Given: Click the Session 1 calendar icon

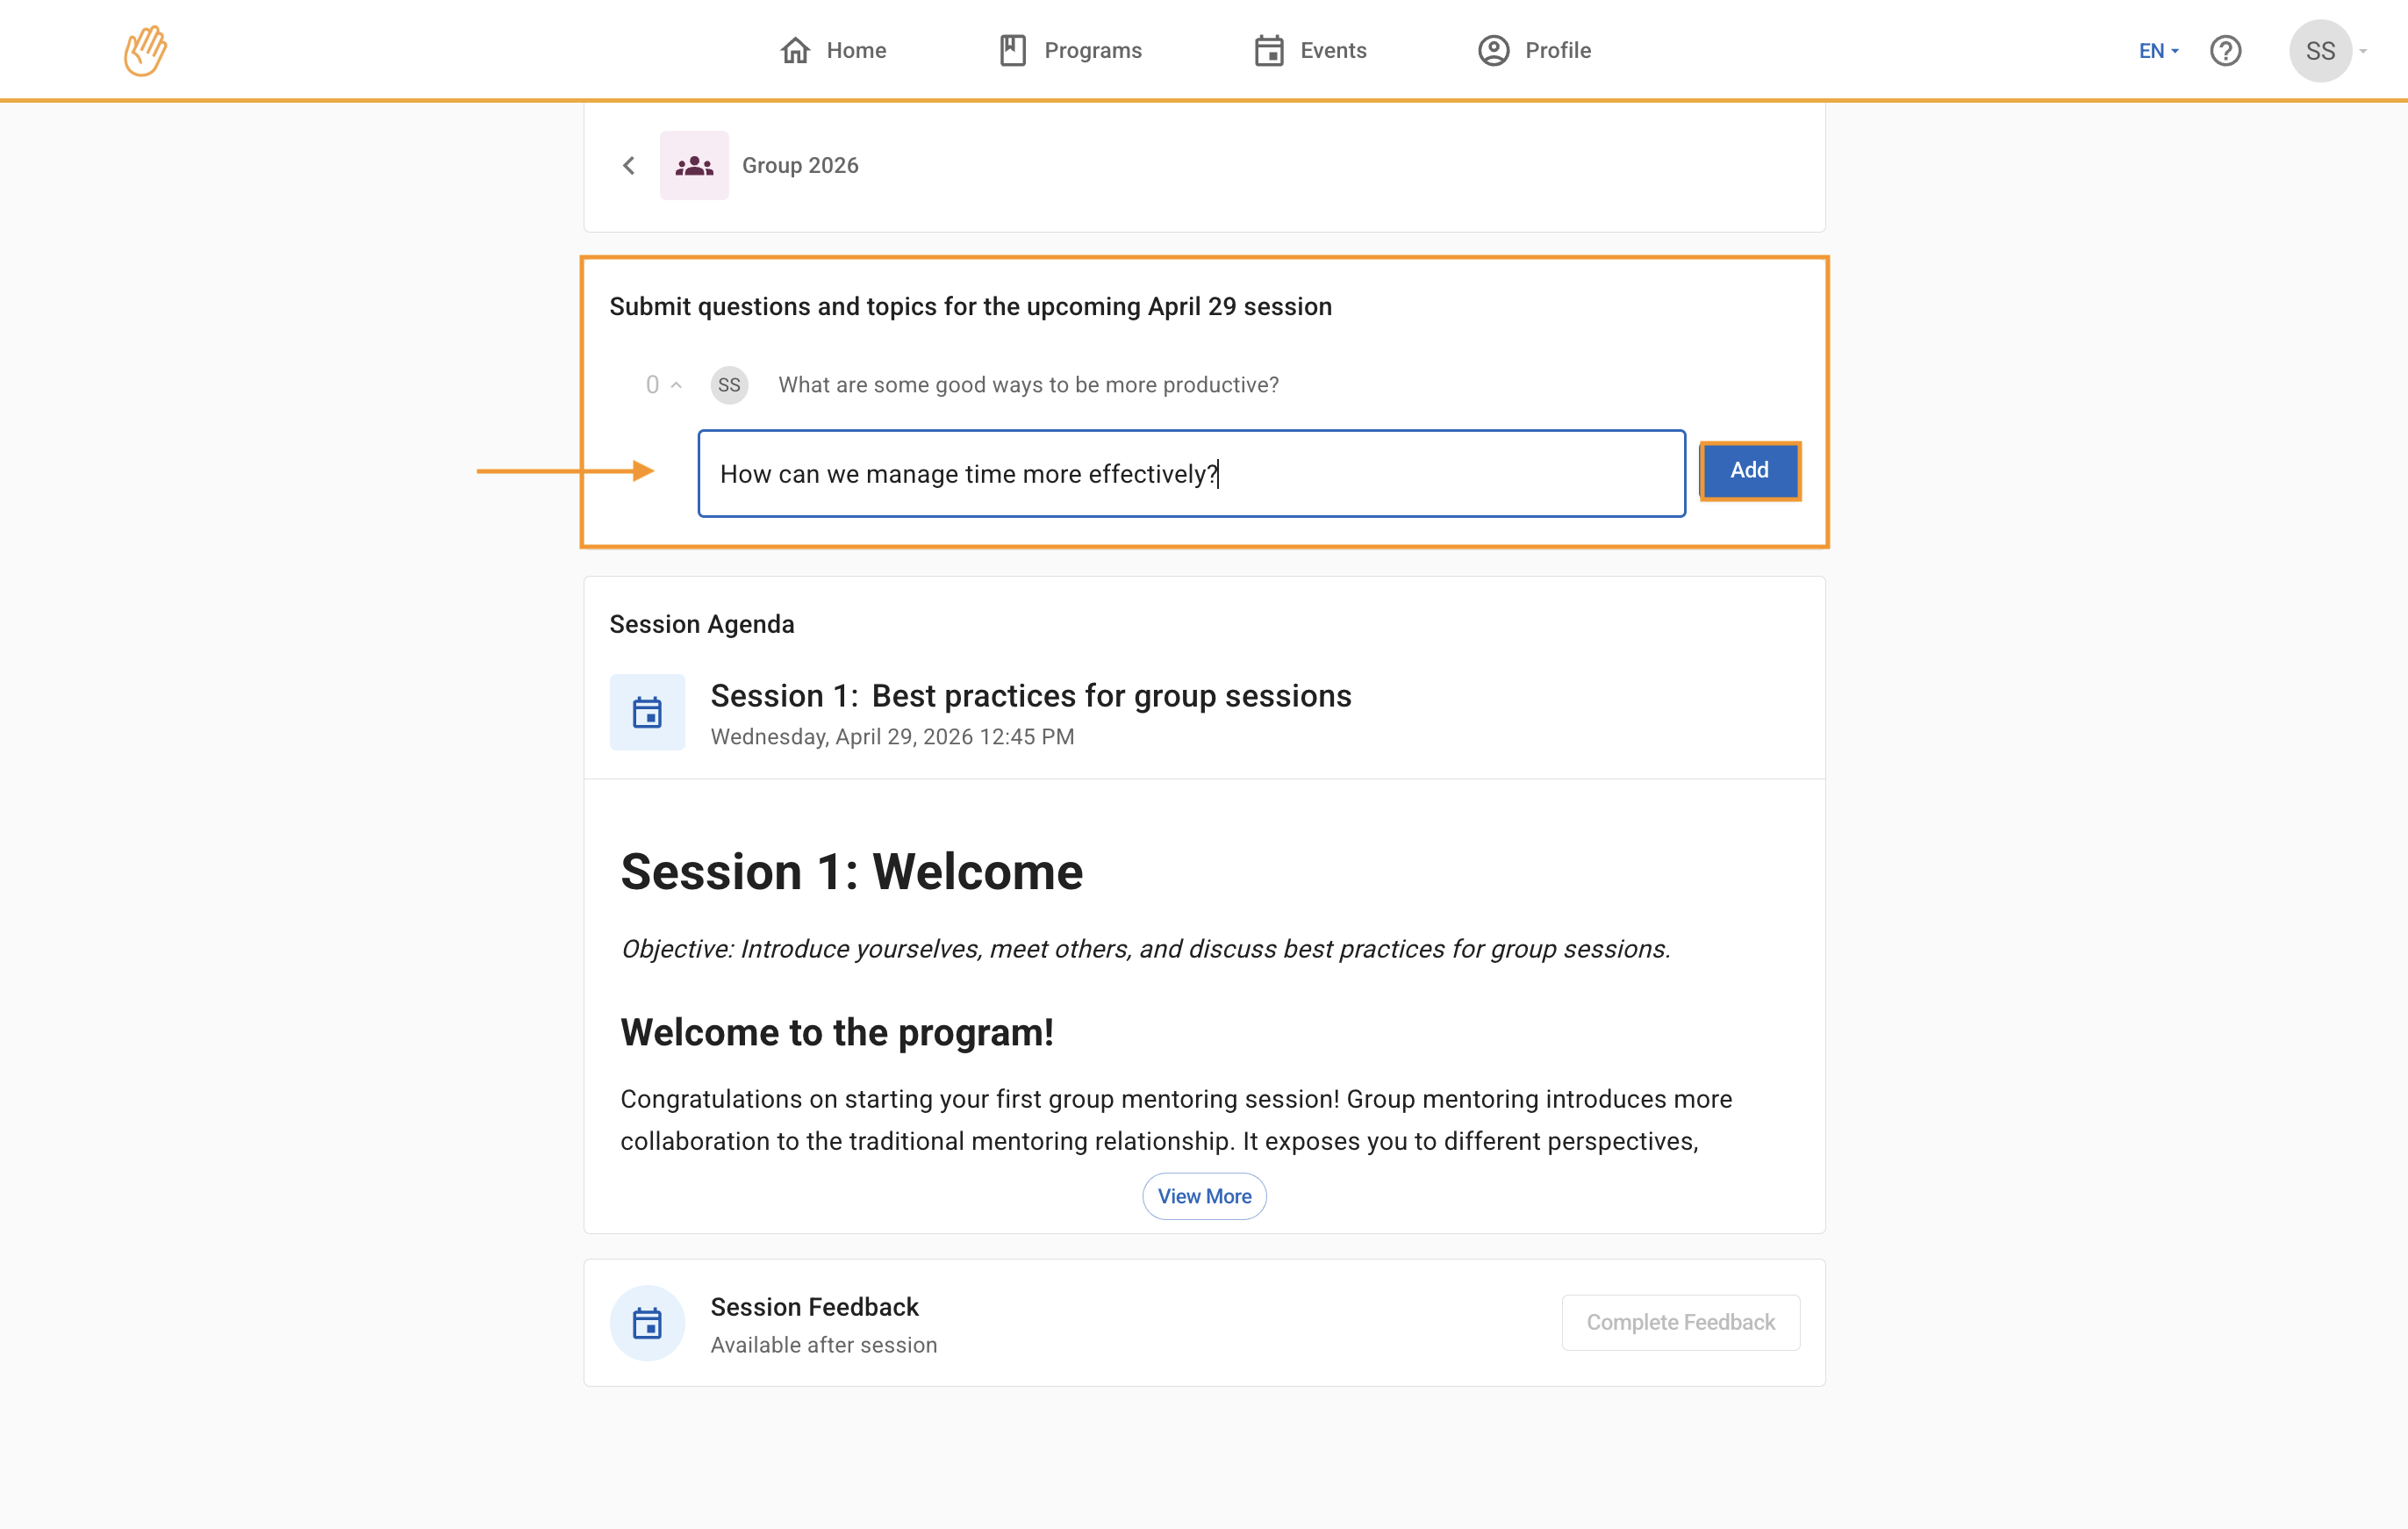Looking at the screenshot, I should [x=647, y=712].
